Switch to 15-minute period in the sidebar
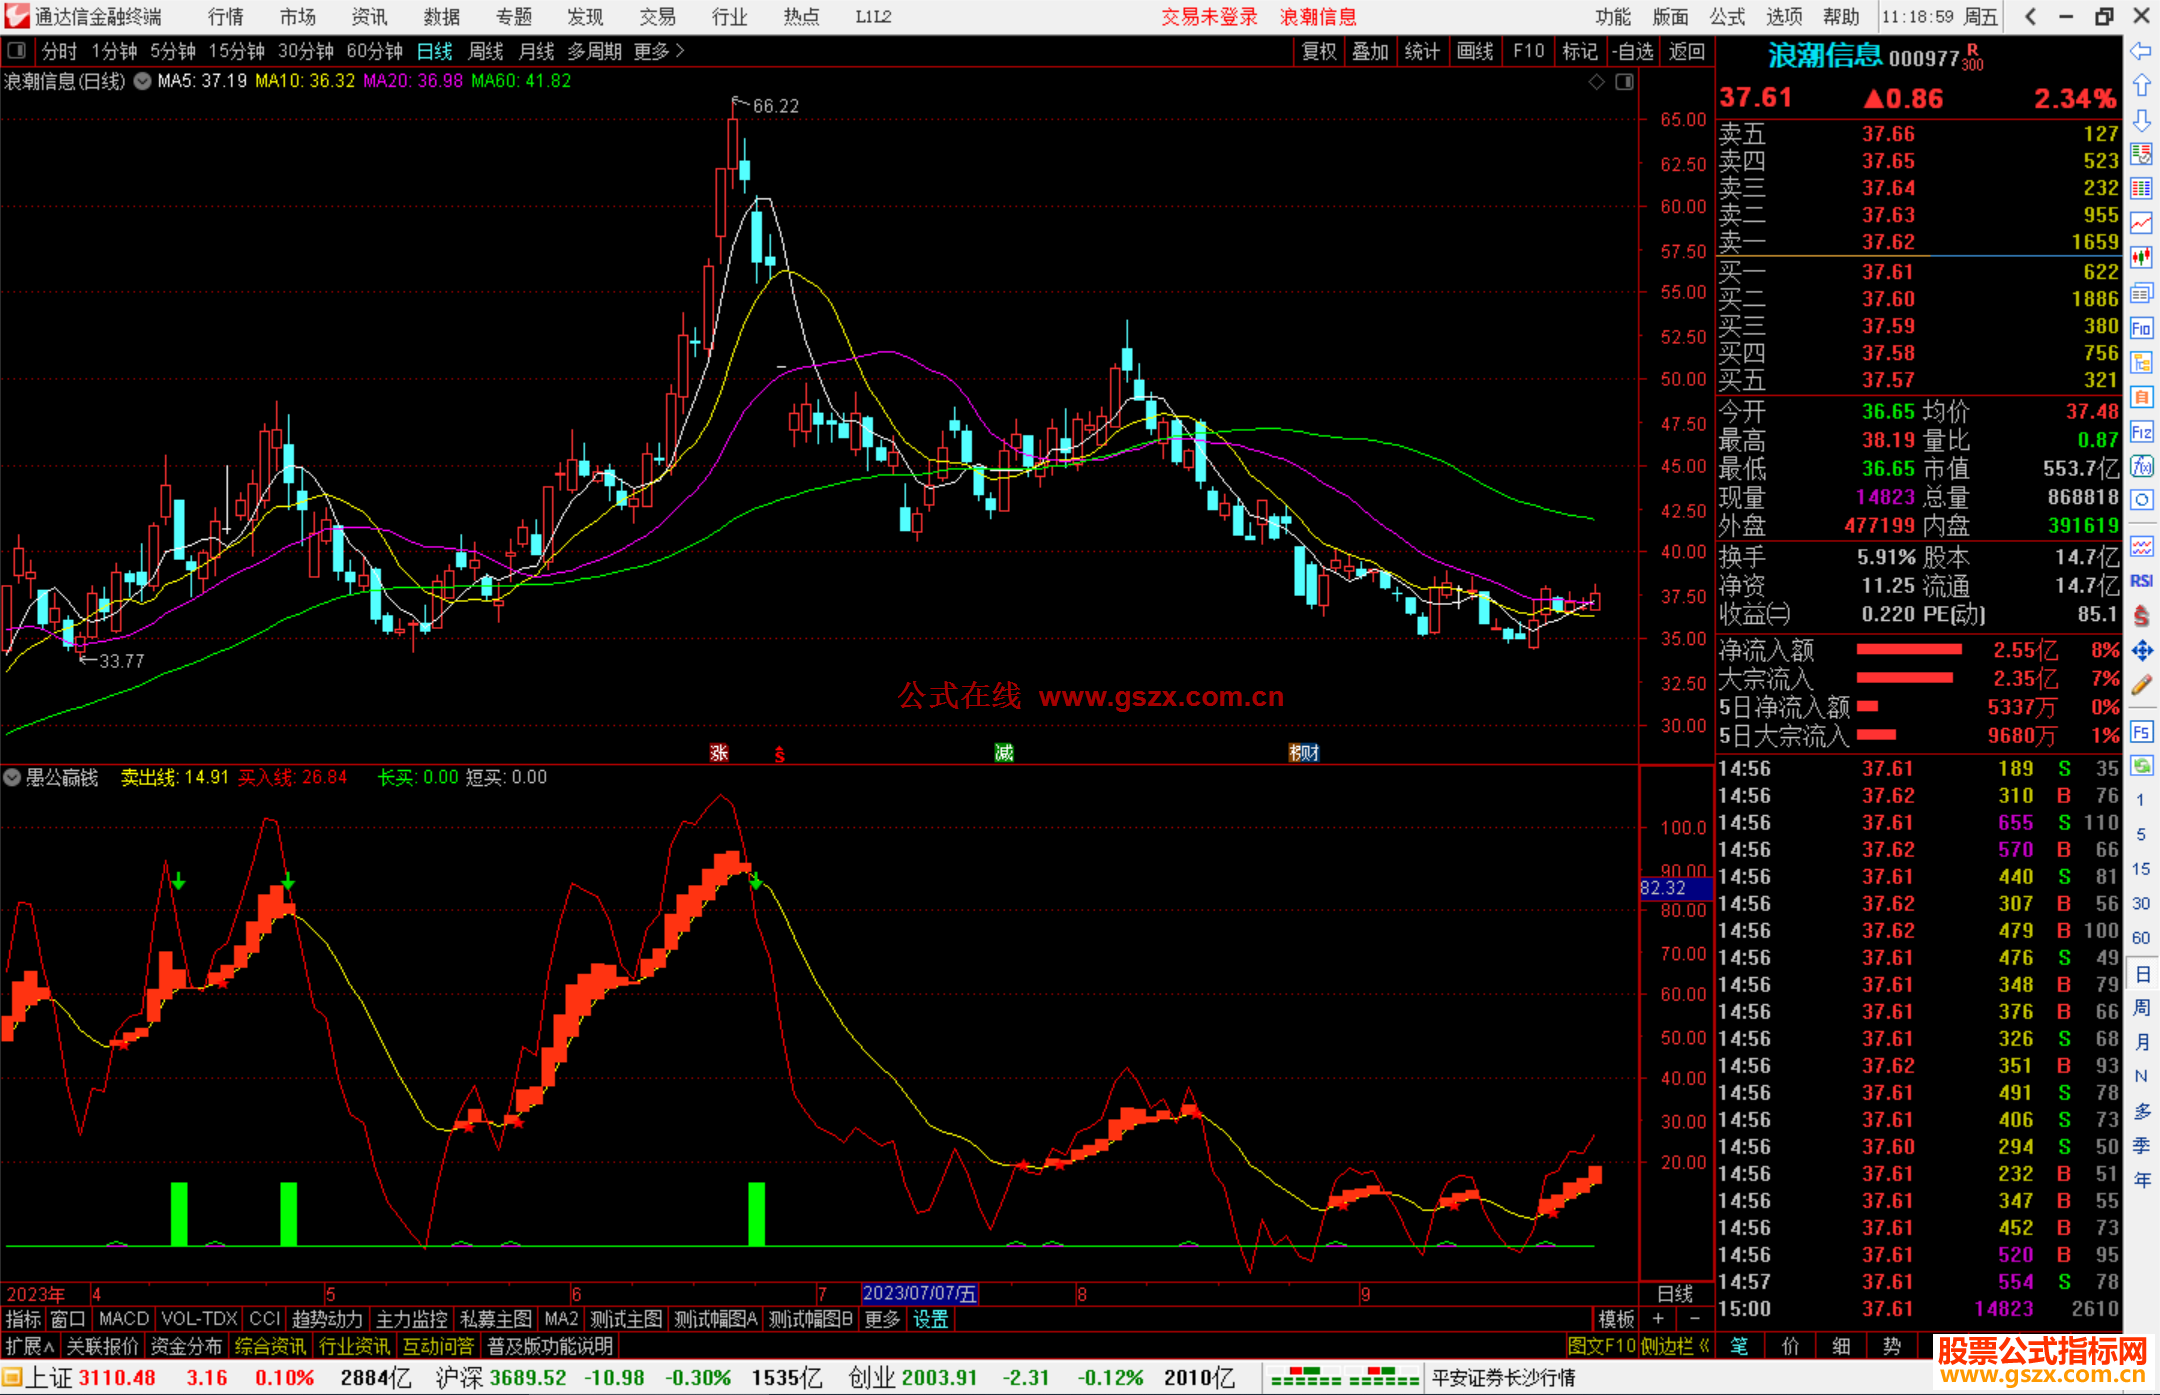 coord(2141,869)
